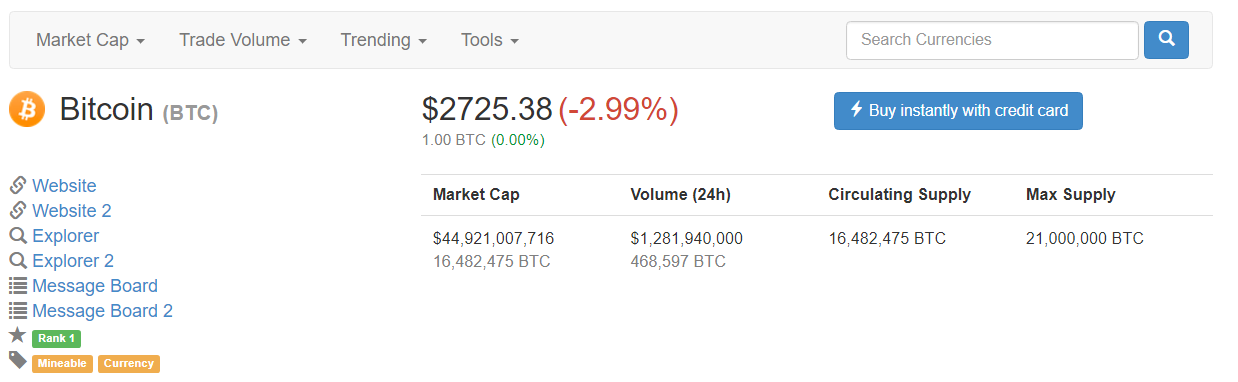Click the chain-link icon beside Website 2
The width and height of the screenshot is (1238, 382).
[18, 210]
